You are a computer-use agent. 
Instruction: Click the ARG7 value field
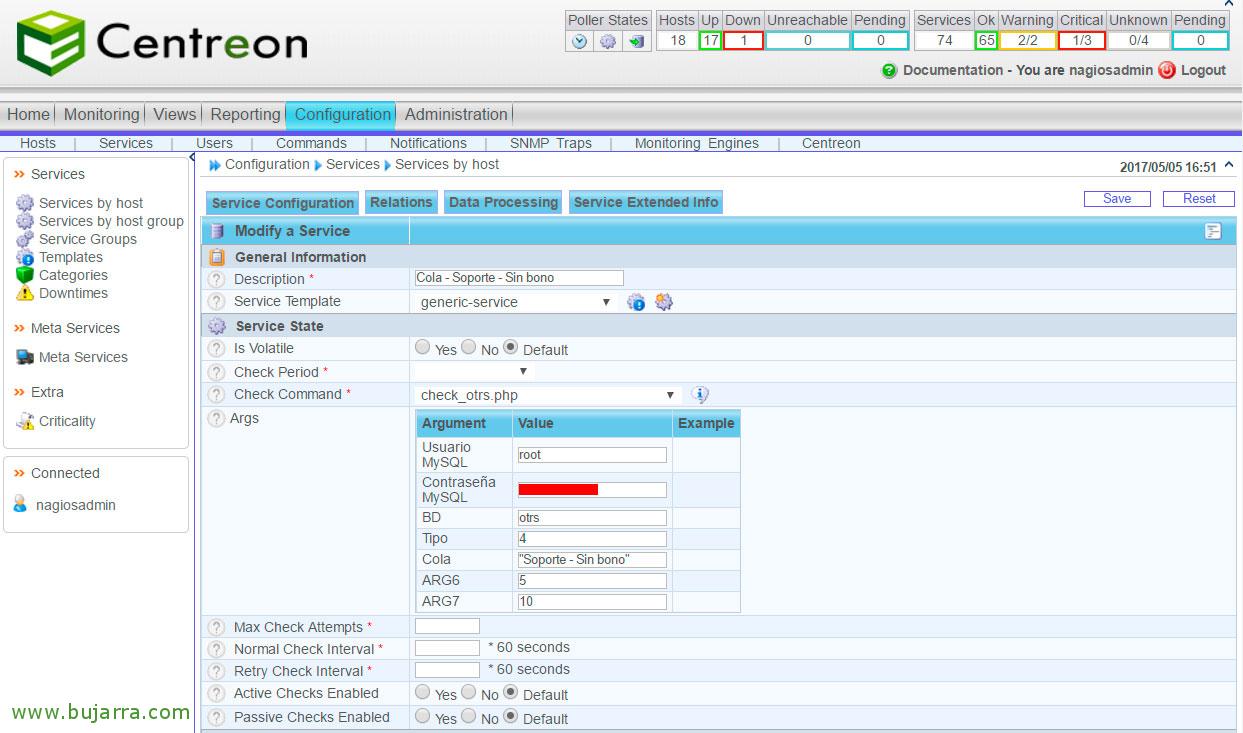[x=592, y=602]
